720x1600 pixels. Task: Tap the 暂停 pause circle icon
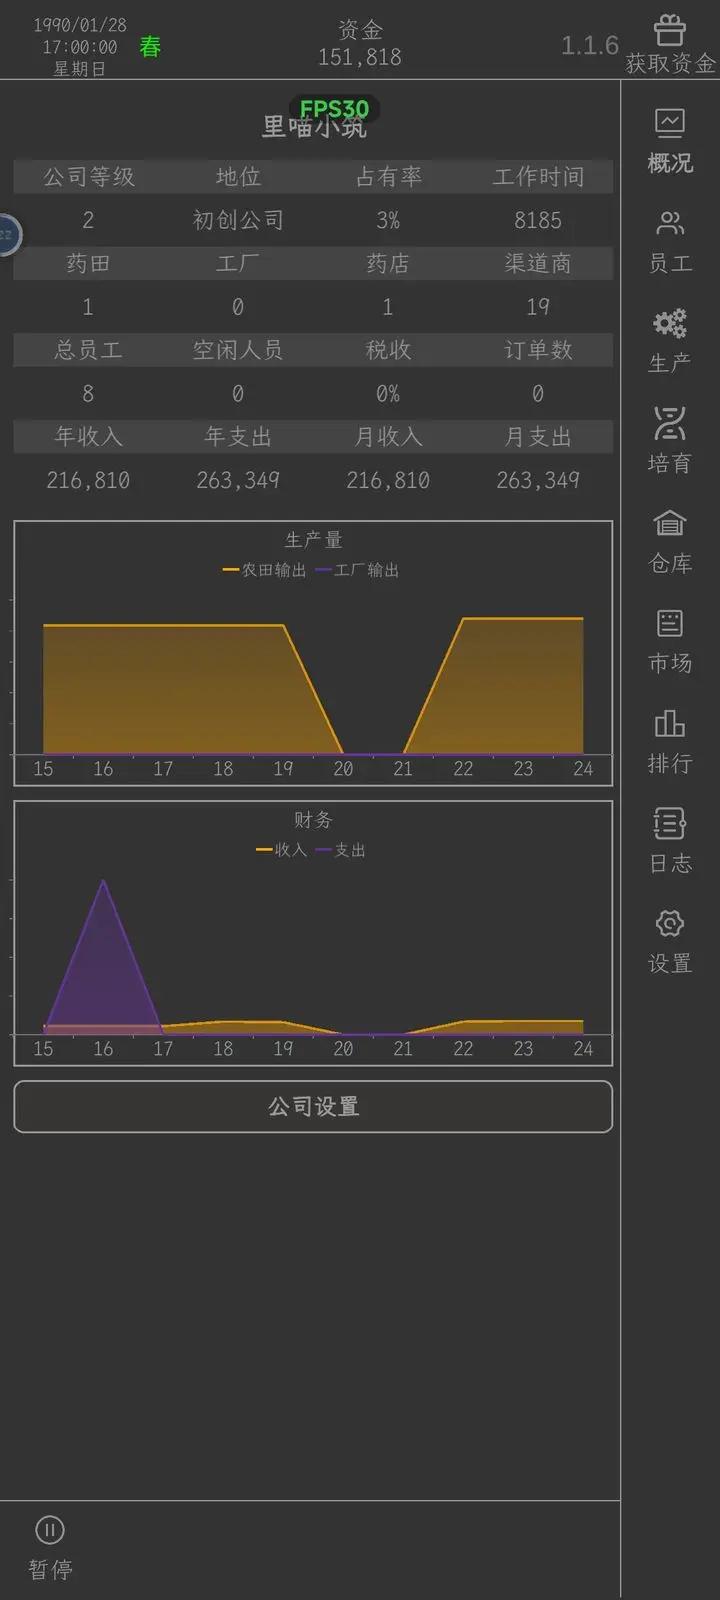coord(50,1530)
